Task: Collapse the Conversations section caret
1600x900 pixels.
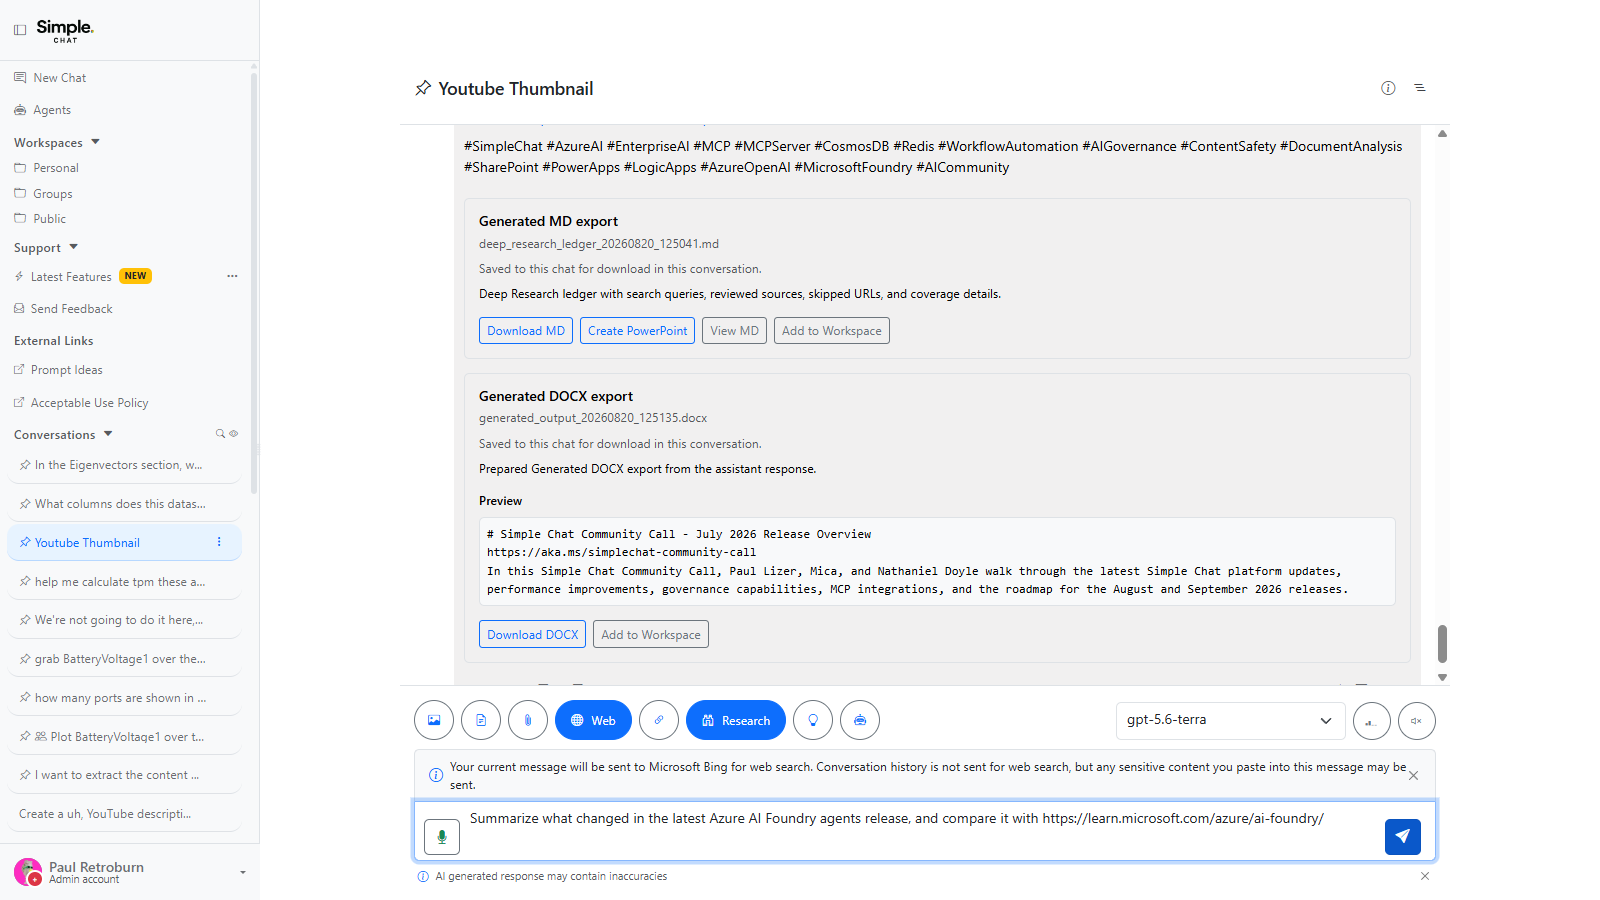Action: (108, 434)
